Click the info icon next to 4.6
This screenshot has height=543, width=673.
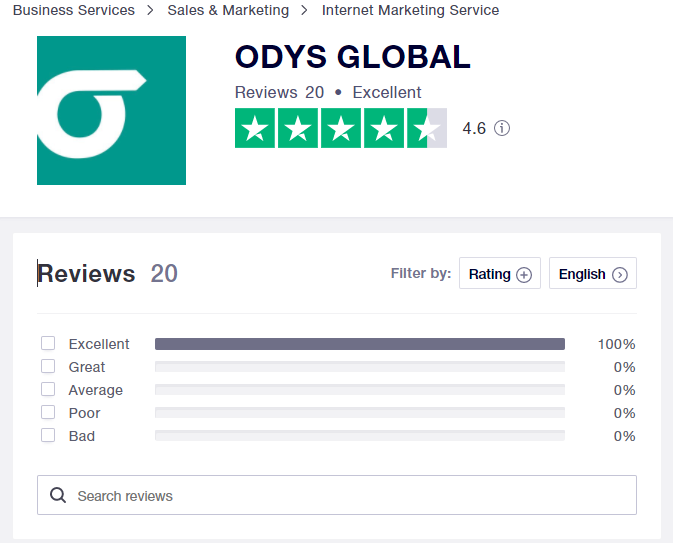502,128
